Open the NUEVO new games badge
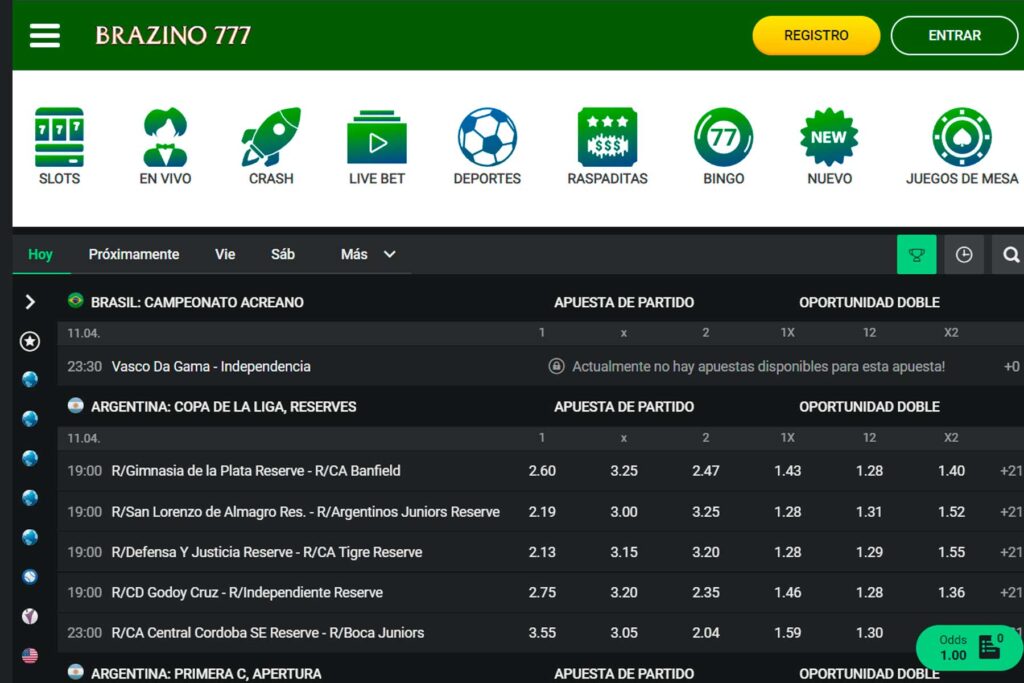Image resolution: width=1024 pixels, height=683 pixels. 829,146
